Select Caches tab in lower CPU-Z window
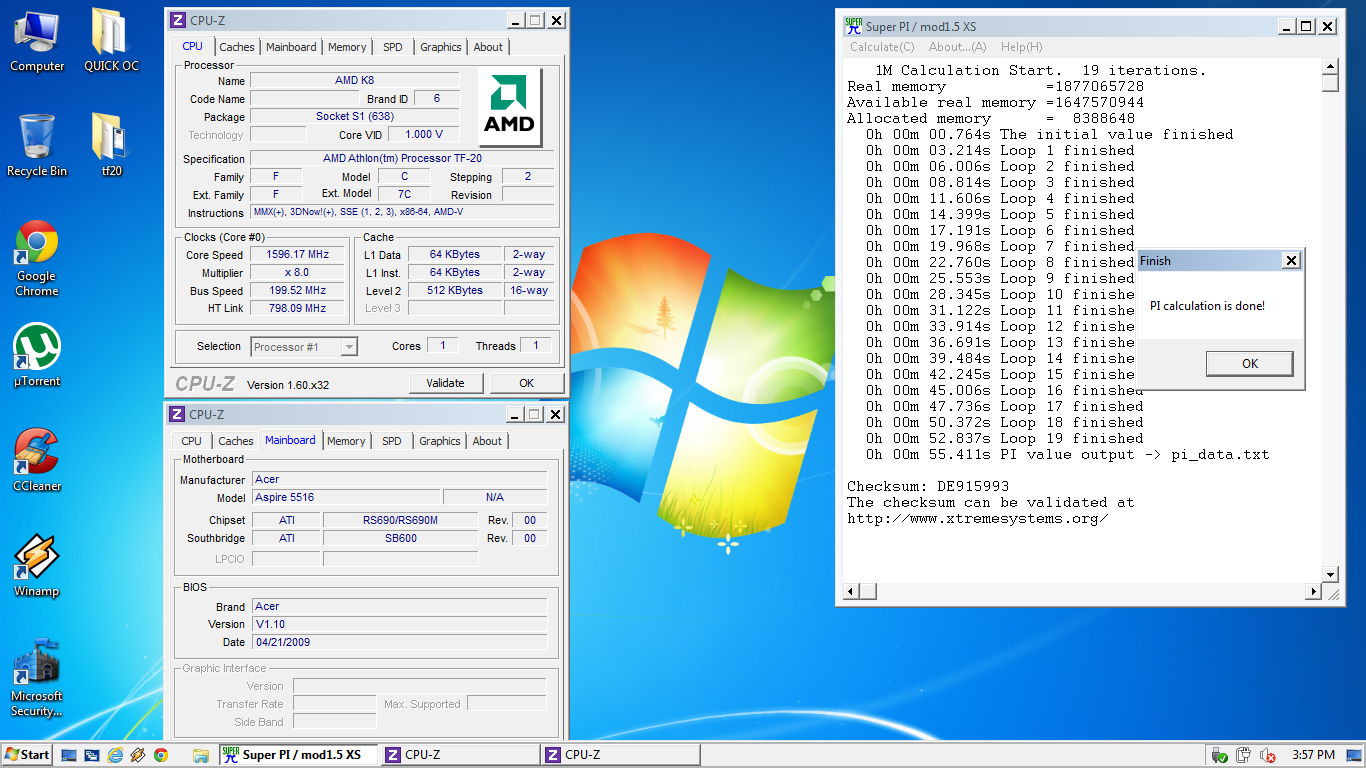The height and width of the screenshot is (768, 1366). point(236,441)
